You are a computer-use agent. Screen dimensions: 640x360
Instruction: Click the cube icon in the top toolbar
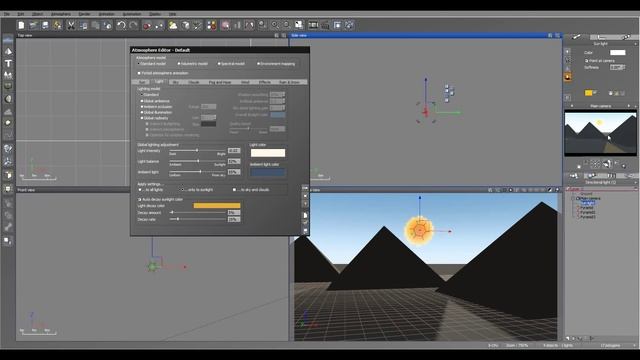coord(186,25)
